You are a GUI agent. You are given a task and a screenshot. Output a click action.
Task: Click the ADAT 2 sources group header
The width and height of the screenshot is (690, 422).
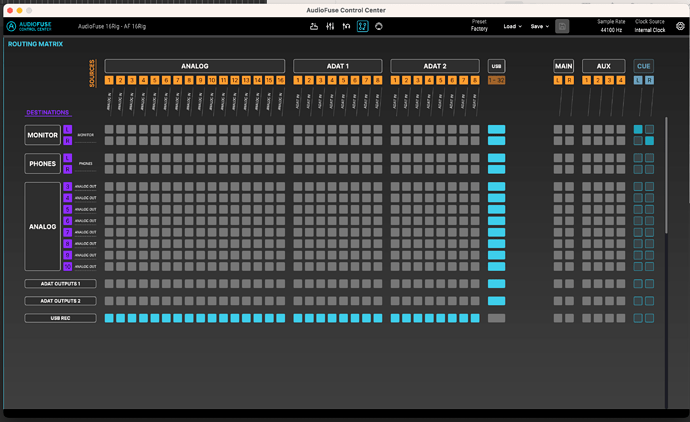pos(435,66)
